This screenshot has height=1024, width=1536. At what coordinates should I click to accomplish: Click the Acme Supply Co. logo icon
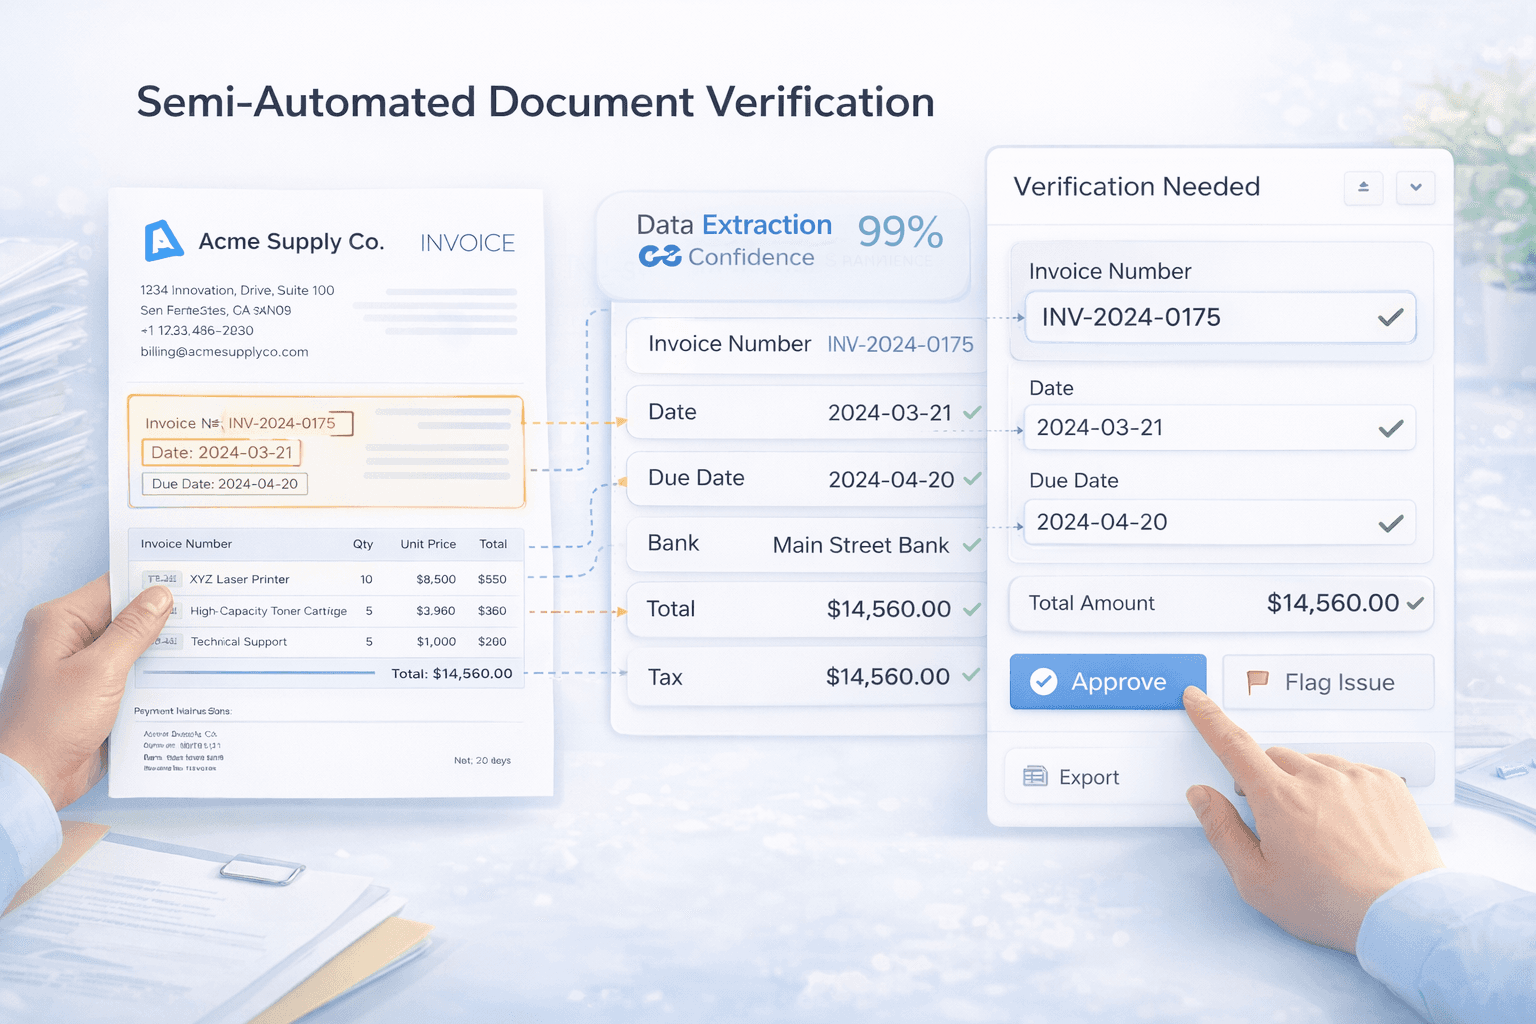pos(163,241)
